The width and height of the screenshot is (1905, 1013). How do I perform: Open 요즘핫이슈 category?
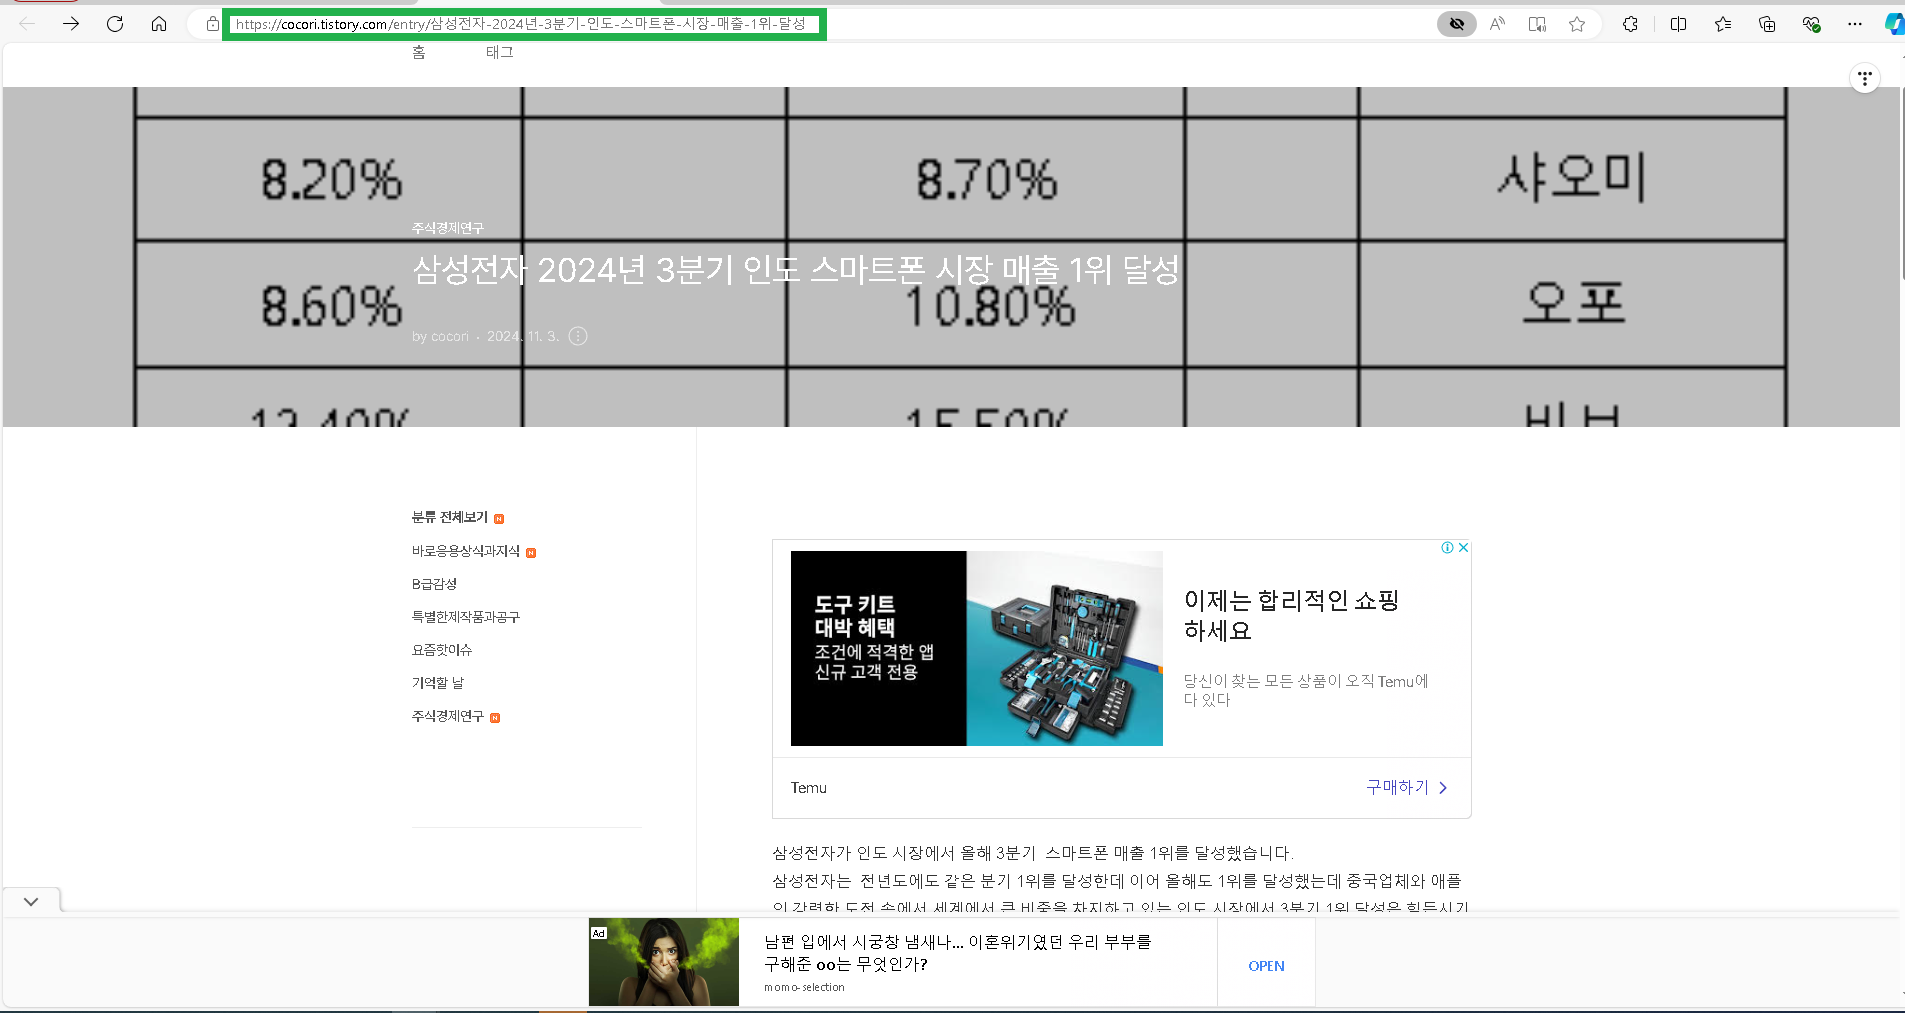pos(441,650)
